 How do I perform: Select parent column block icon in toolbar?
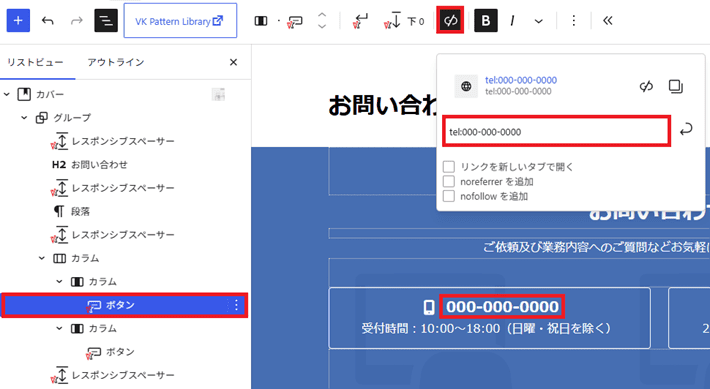tap(261, 21)
